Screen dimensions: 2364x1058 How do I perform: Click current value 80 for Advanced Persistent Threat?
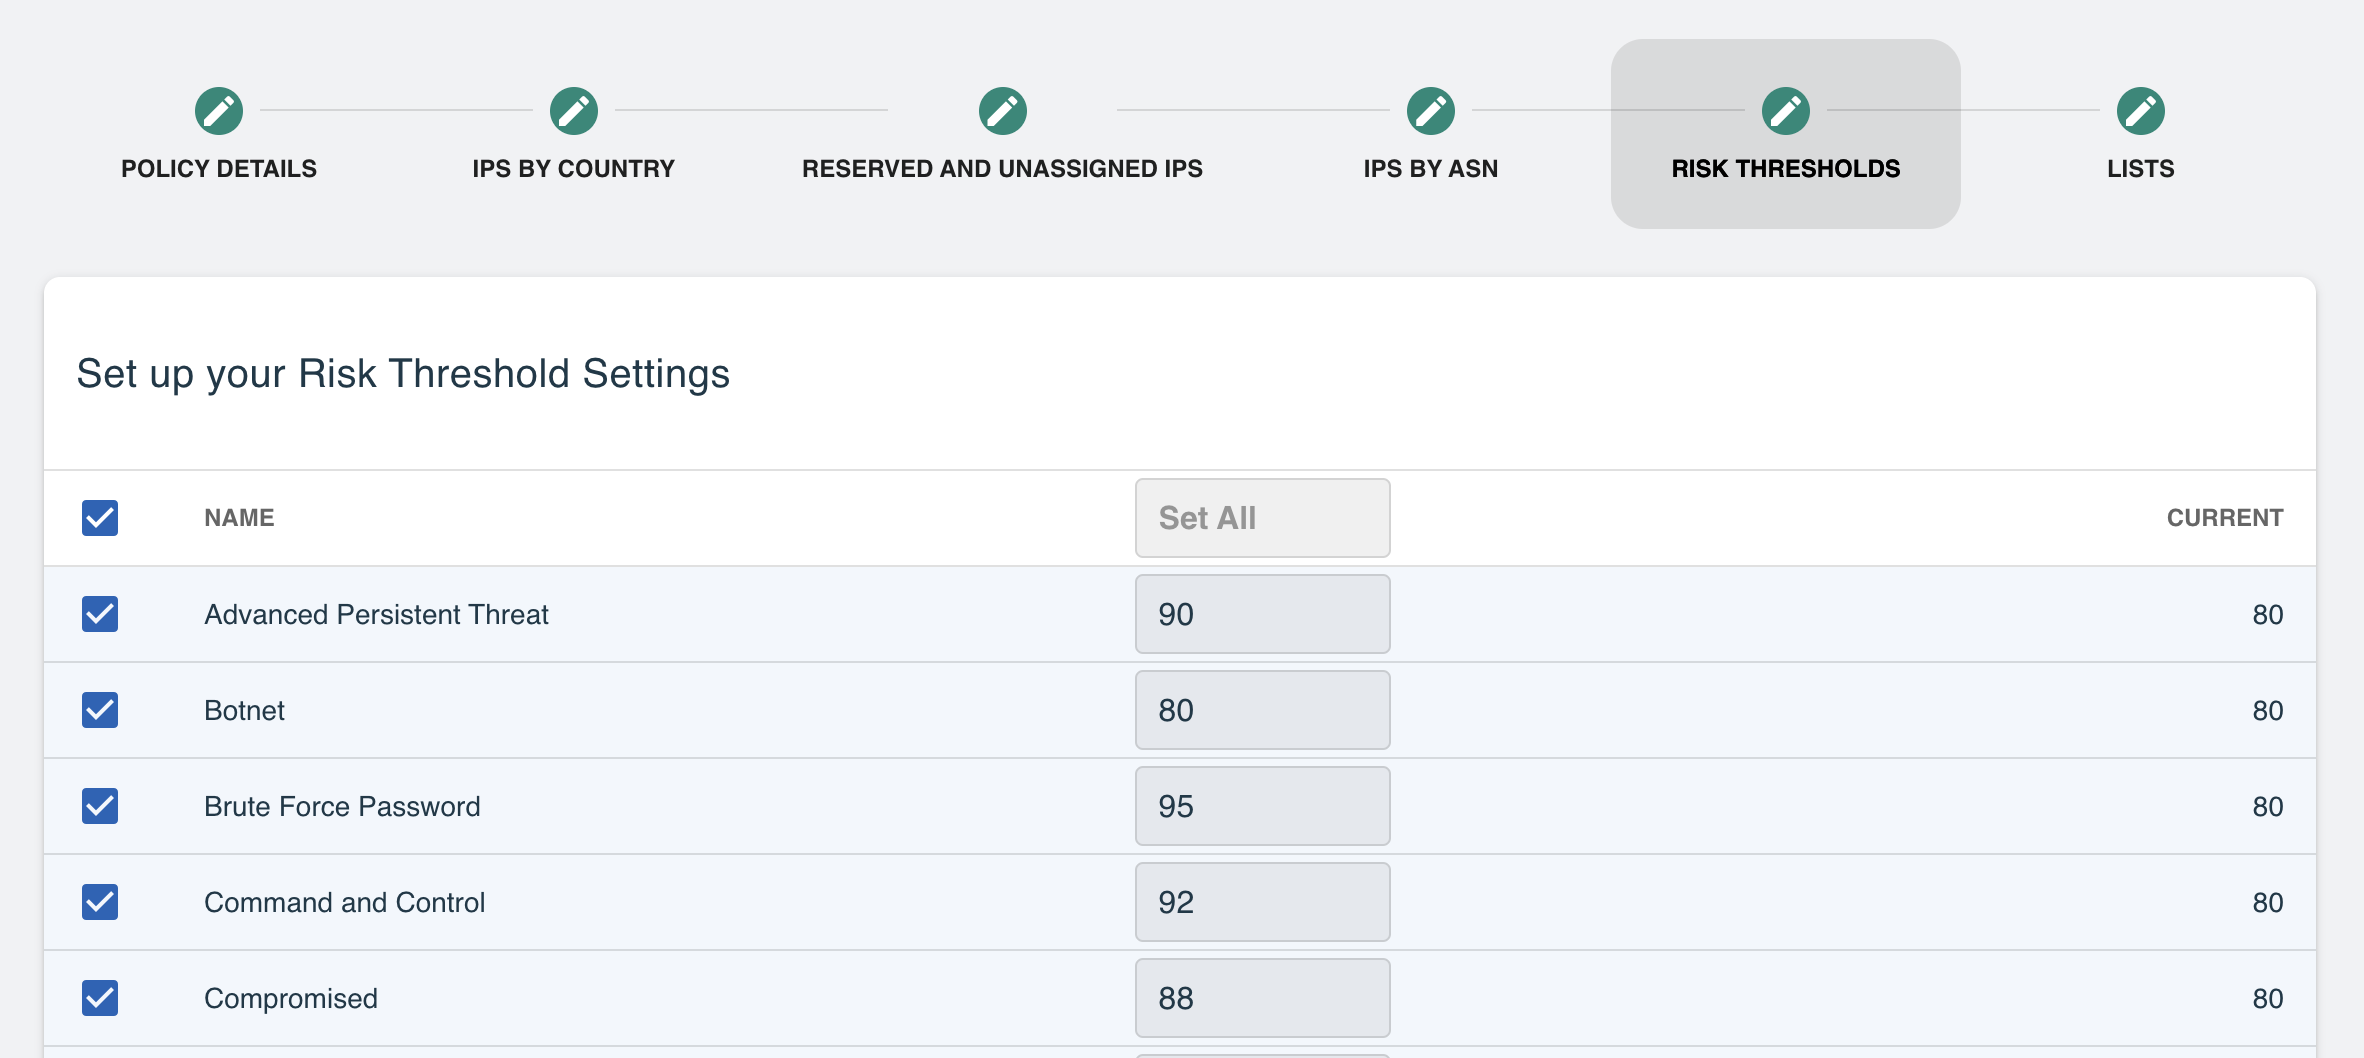[x=2268, y=614]
